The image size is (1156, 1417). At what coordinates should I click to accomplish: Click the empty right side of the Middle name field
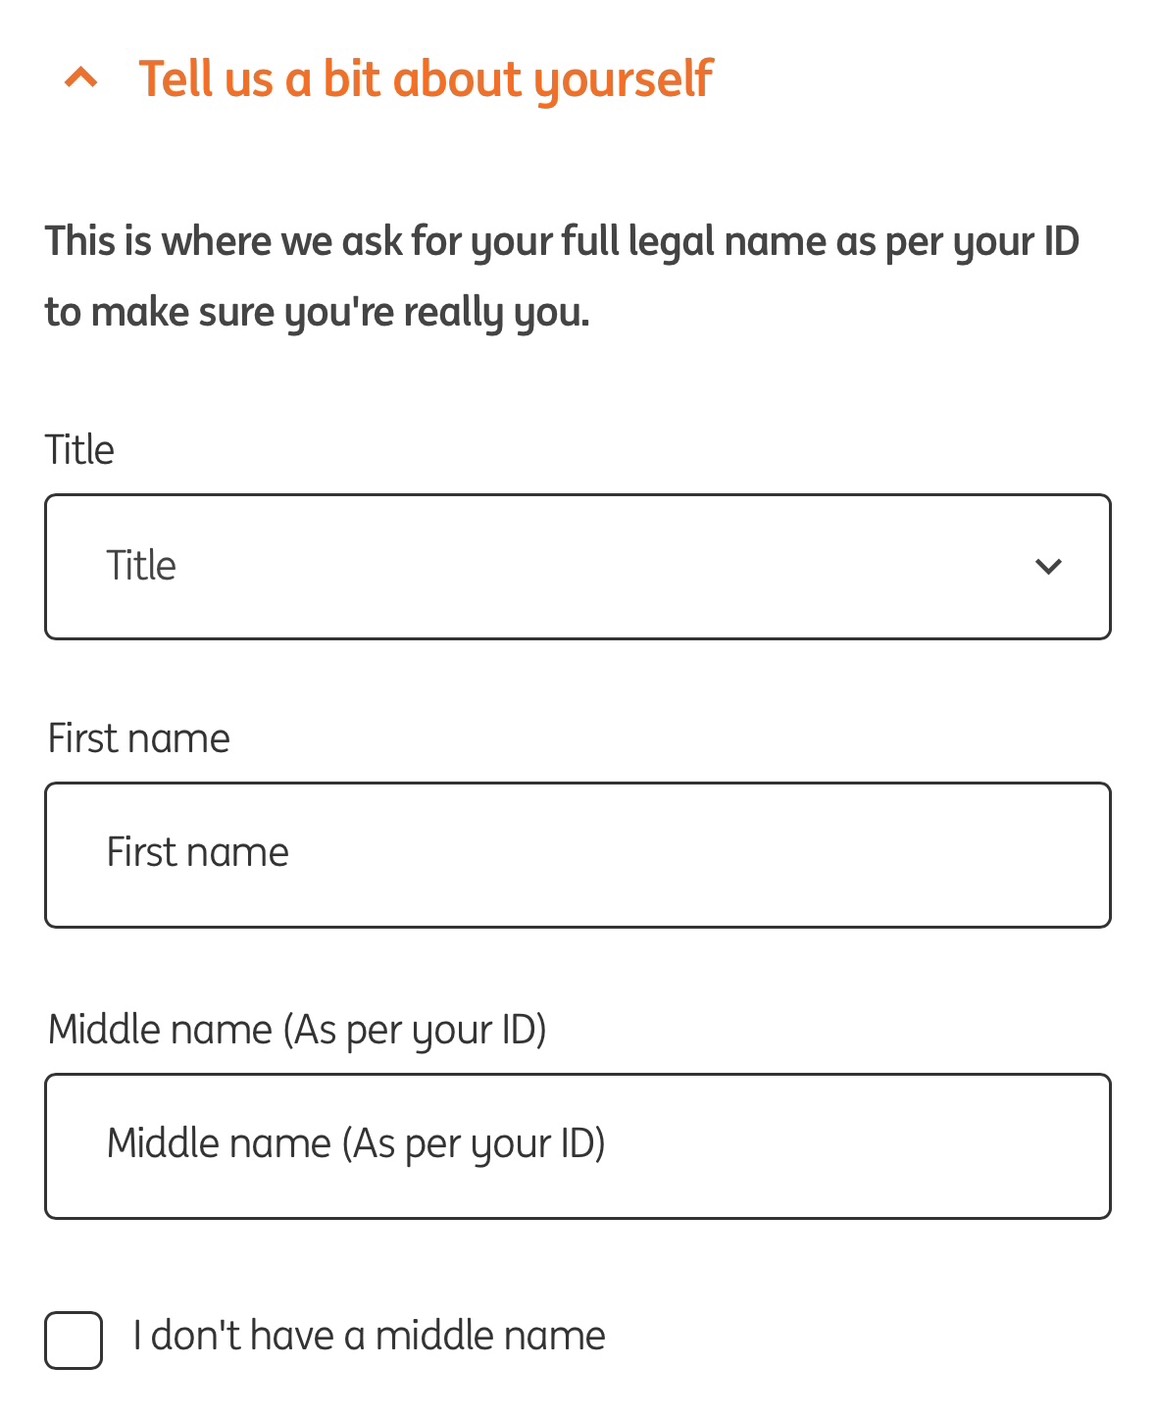point(900,1146)
